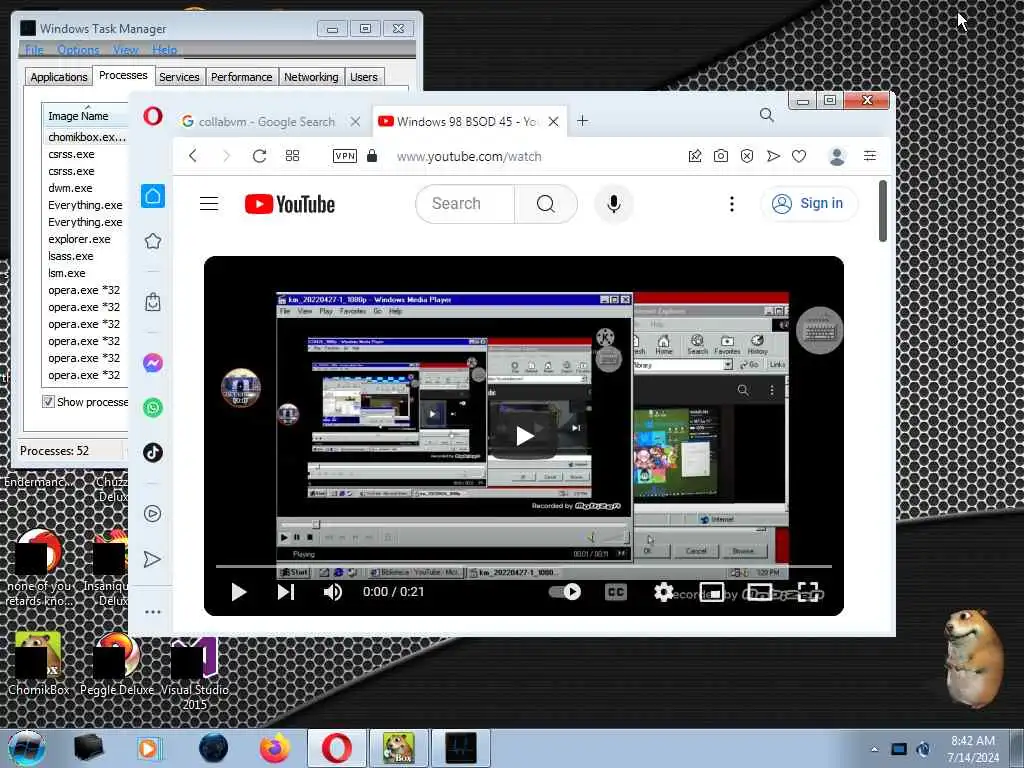The height and width of the screenshot is (768, 1024).
Task: Open WhatsApp in Opera sidebar
Action: (x=153, y=408)
